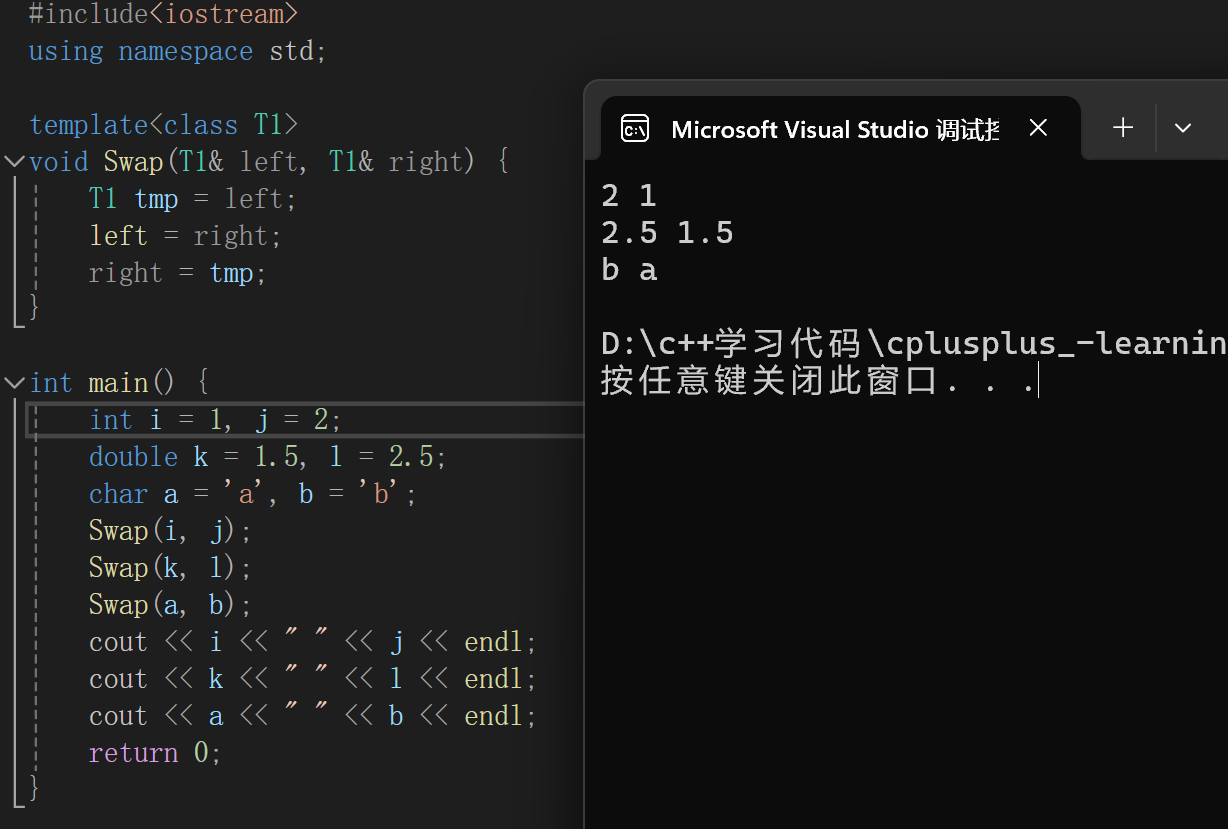Image resolution: width=1228 pixels, height=829 pixels.
Task: Open the terminal profiles dropdown arrow
Action: pos(1183,128)
